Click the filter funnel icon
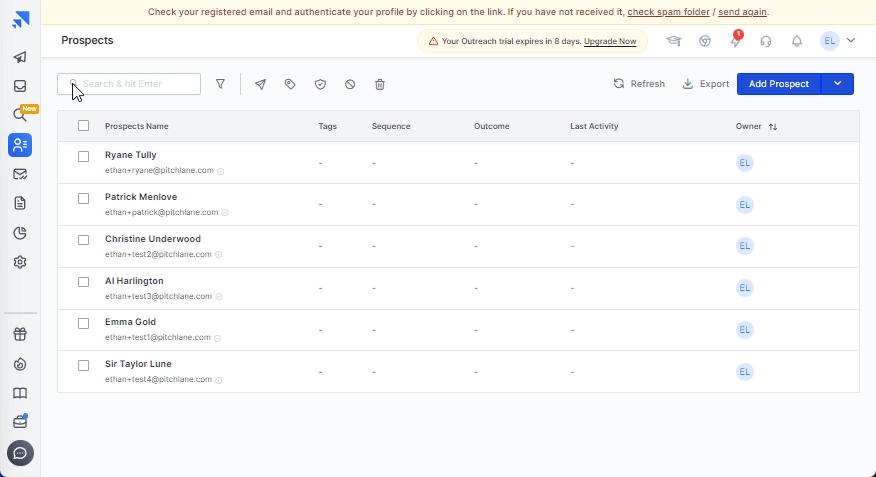The width and height of the screenshot is (876, 477). [x=220, y=84]
